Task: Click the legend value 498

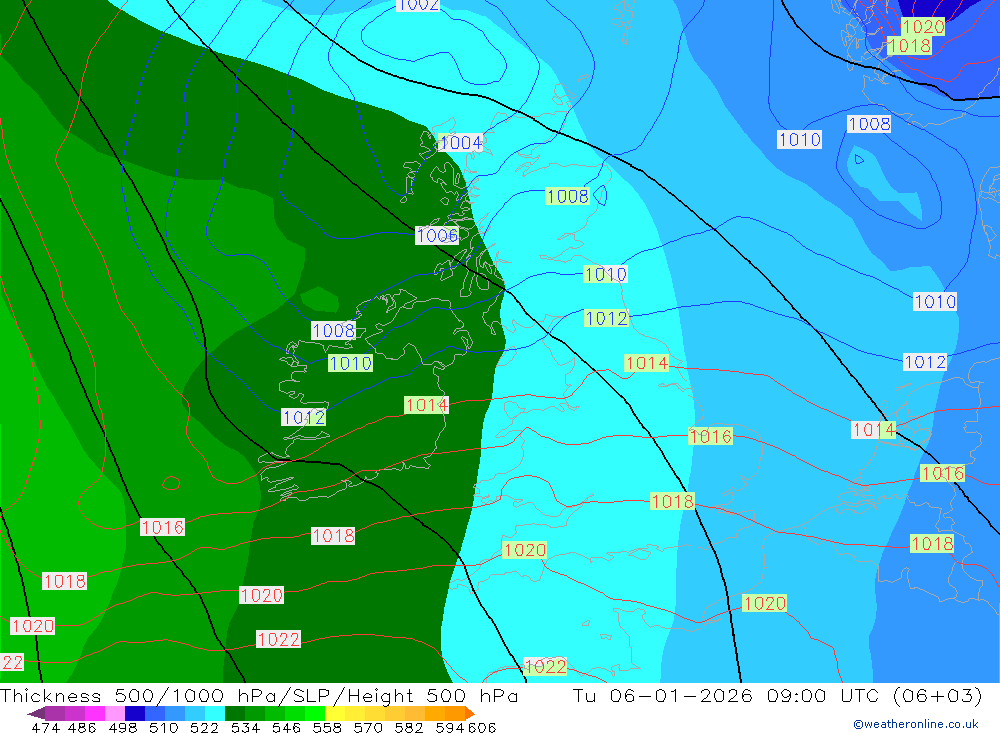Action: (x=122, y=727)
